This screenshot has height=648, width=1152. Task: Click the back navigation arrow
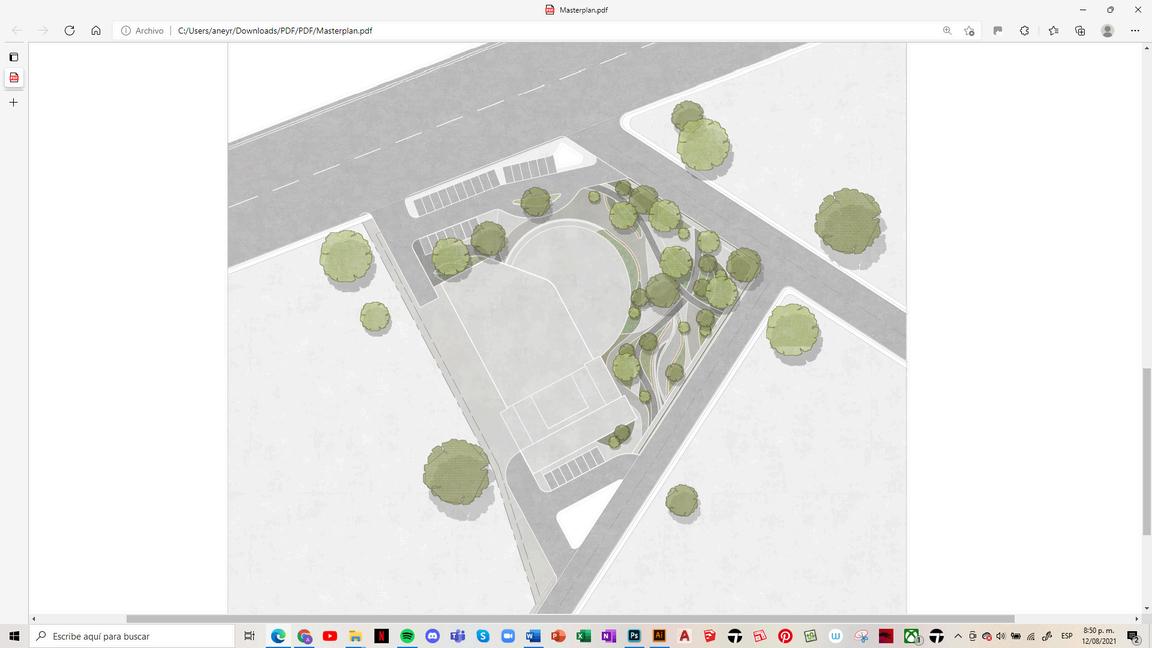coord(17,31)
